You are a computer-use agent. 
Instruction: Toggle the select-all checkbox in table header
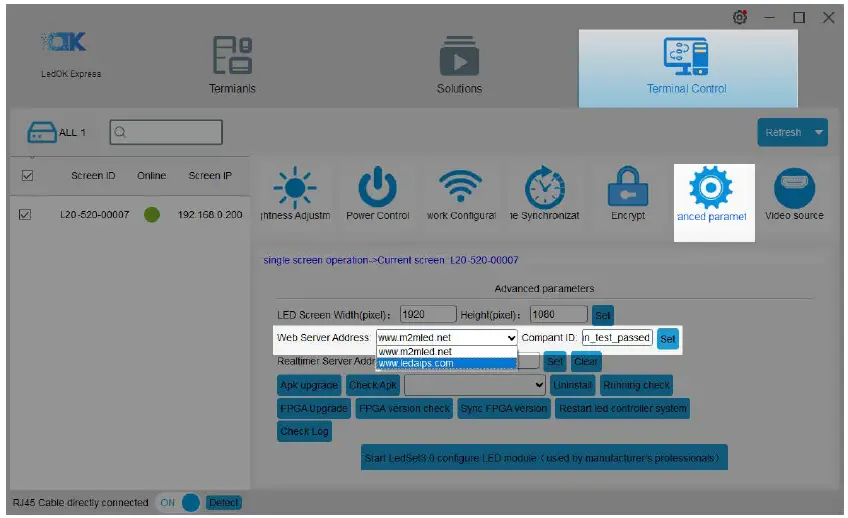tap(27, 176)
